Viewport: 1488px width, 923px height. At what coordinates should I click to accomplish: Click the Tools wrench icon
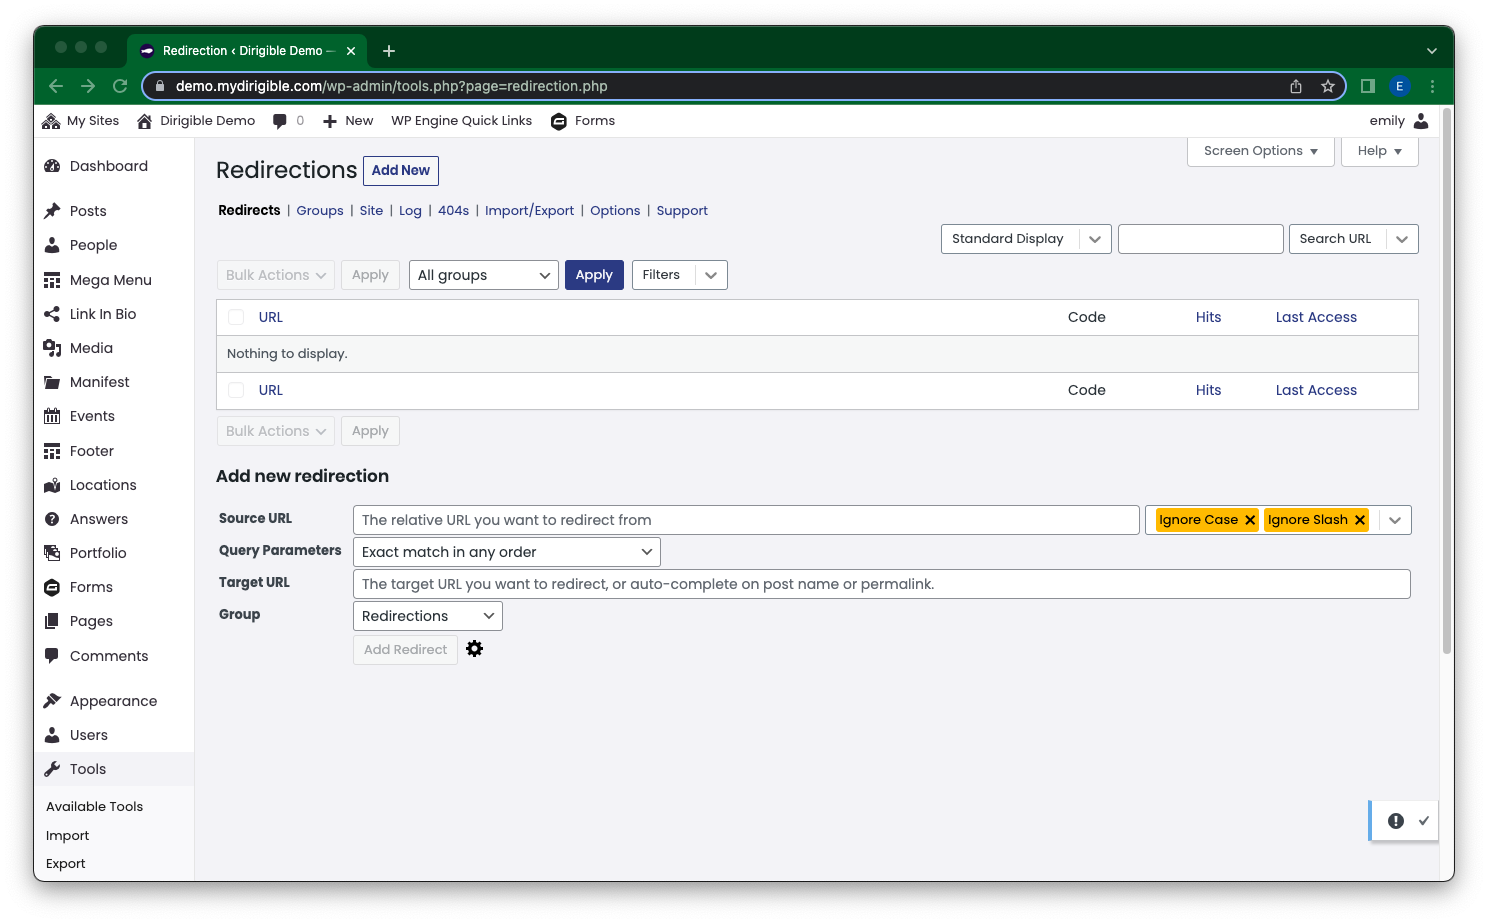tap(52, 769)
